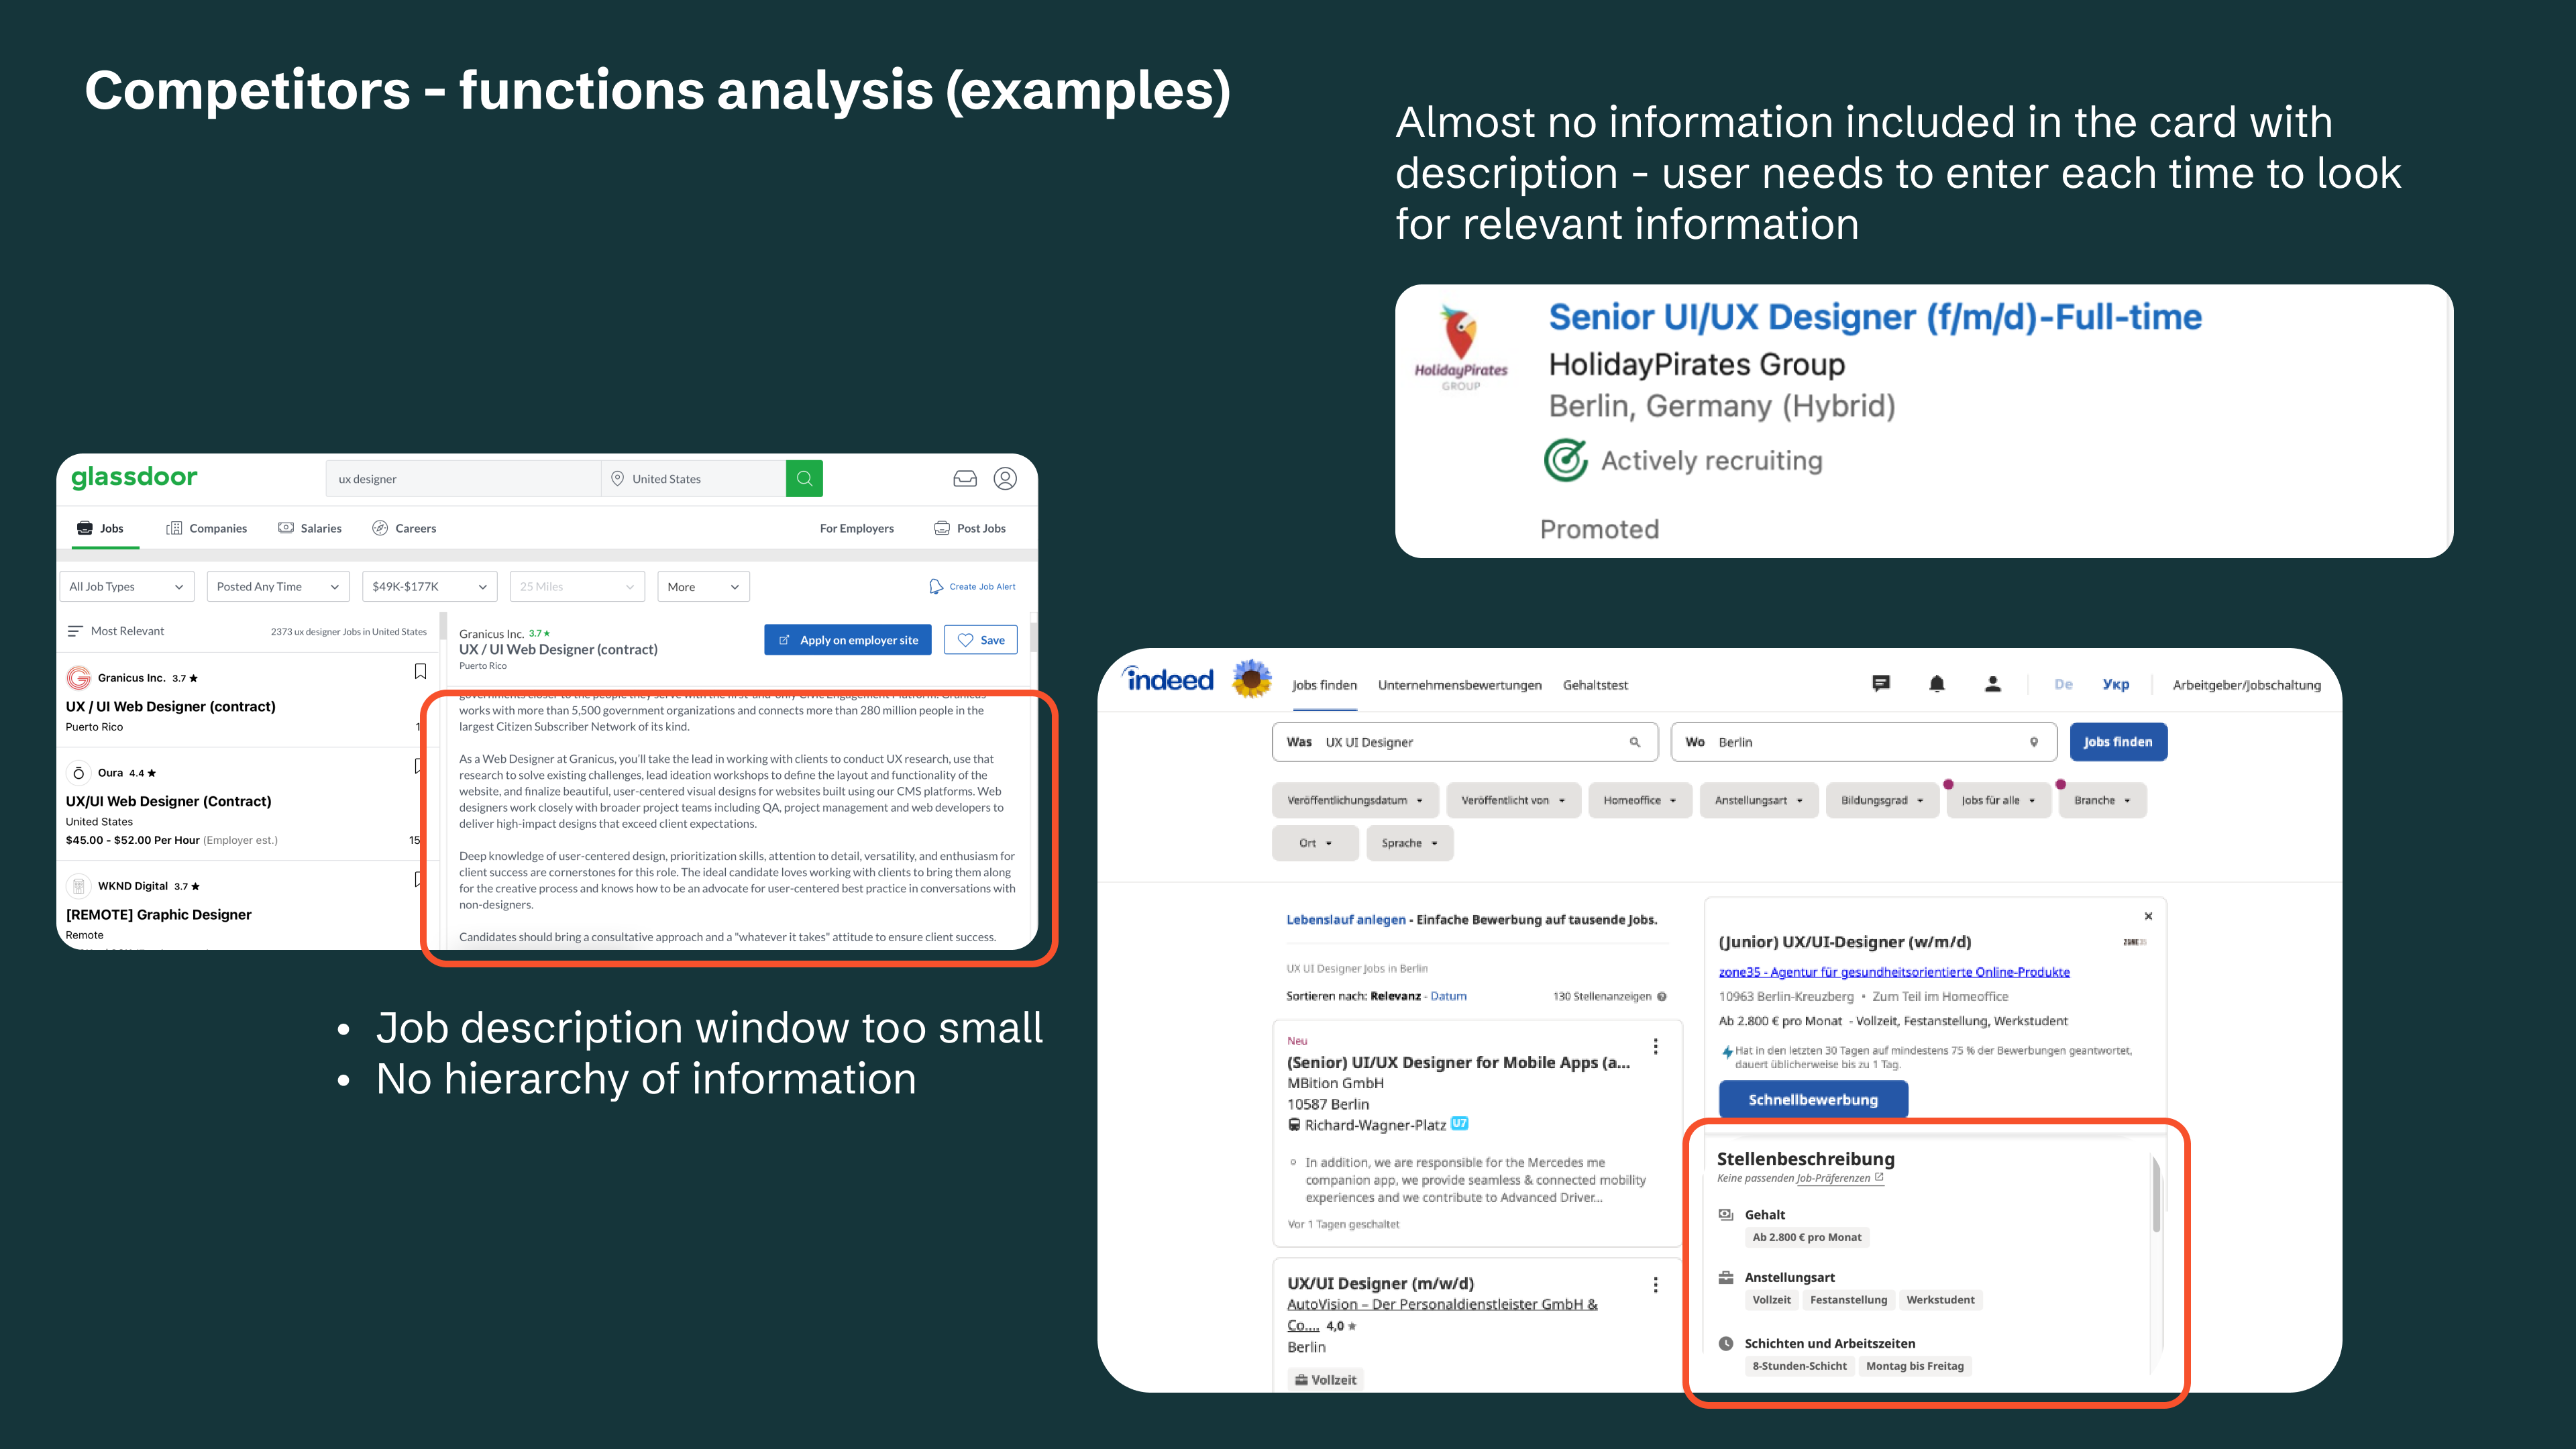Screen dimensions: 2576x1449
Task: Open the Glassdoor profile avatar icon
Action: pos(1005,479)
